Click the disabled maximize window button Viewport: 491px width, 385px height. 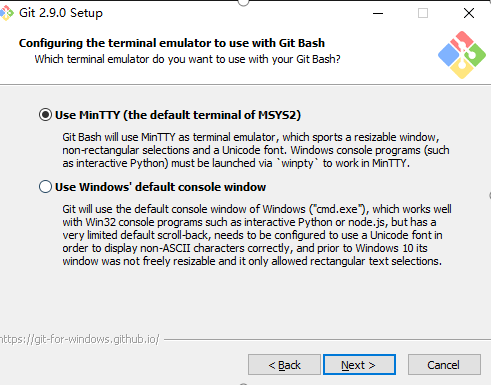coord(423,13)
